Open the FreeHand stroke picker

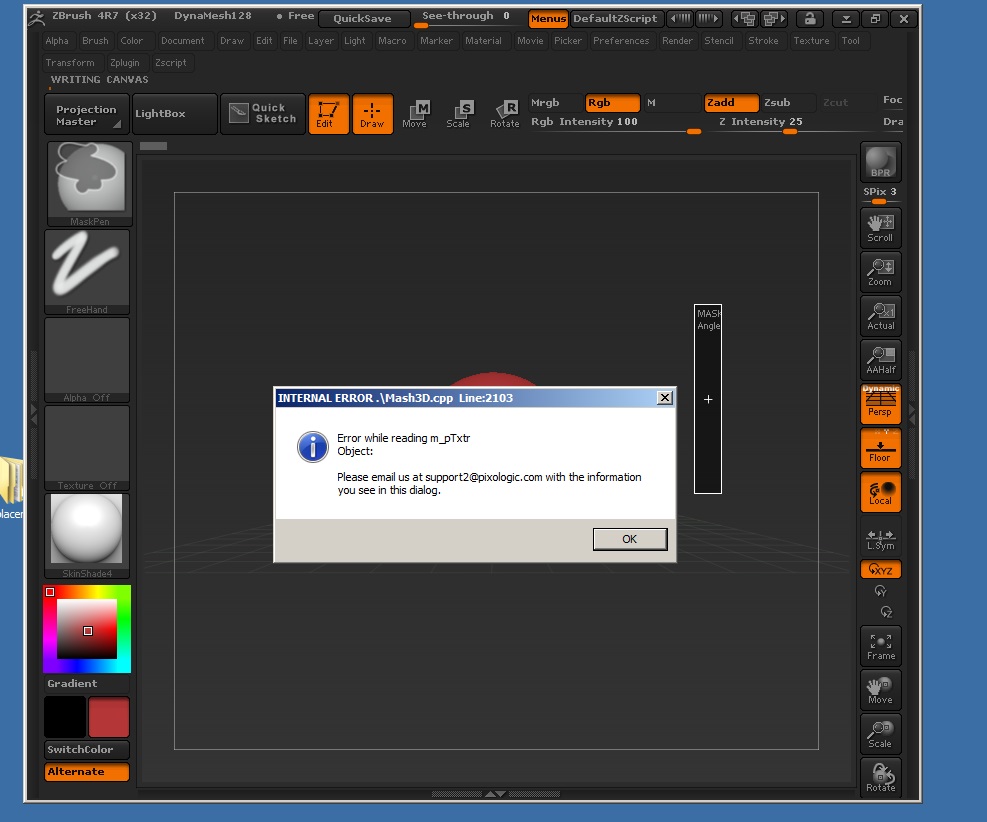pyautogui.click(x=87, y=272)
